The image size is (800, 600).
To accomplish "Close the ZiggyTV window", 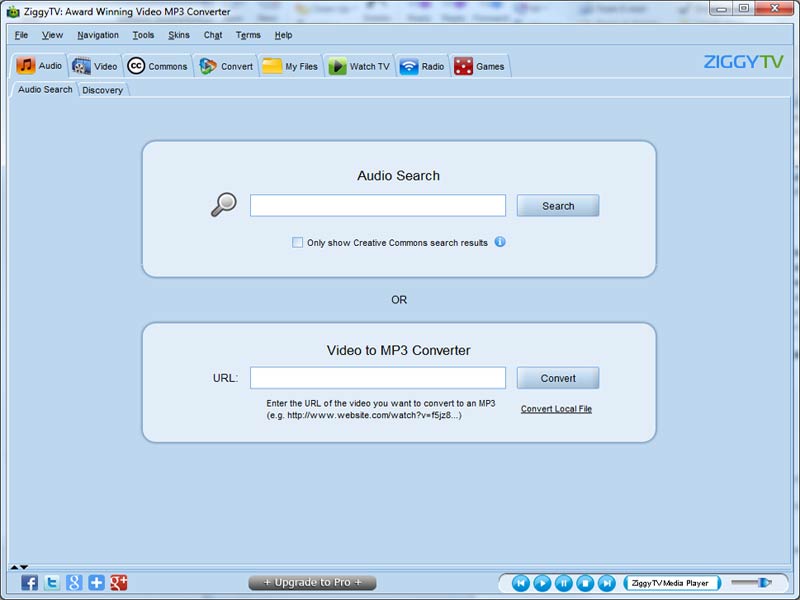I will (x=774, y=9).
